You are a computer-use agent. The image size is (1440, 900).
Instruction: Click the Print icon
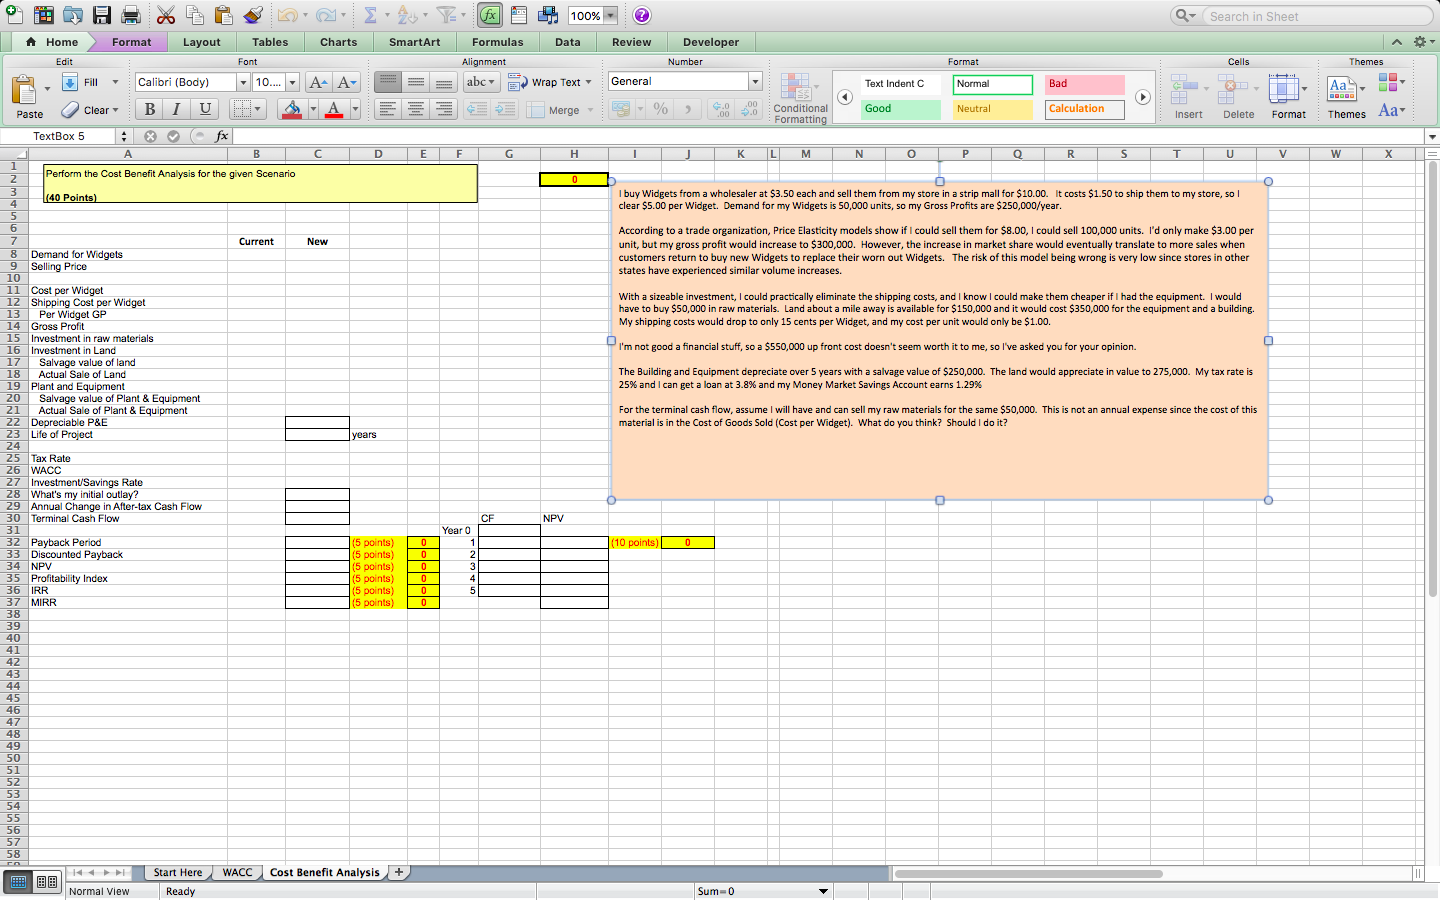click(x=130, y=15)
